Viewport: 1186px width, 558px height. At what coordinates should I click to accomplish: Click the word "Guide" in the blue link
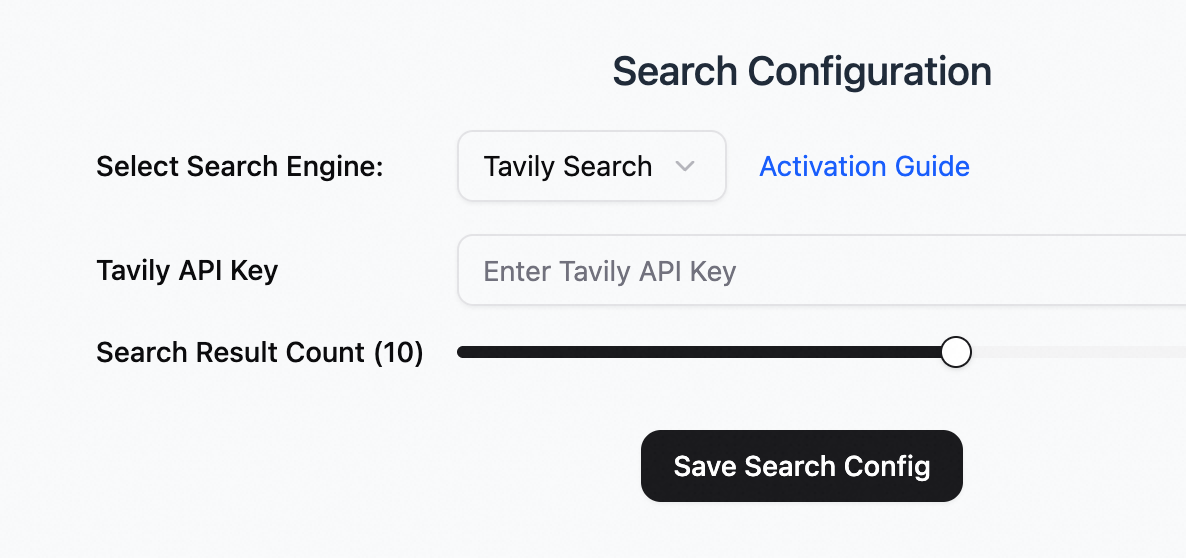pyautogui.click(x=928, y=166)
